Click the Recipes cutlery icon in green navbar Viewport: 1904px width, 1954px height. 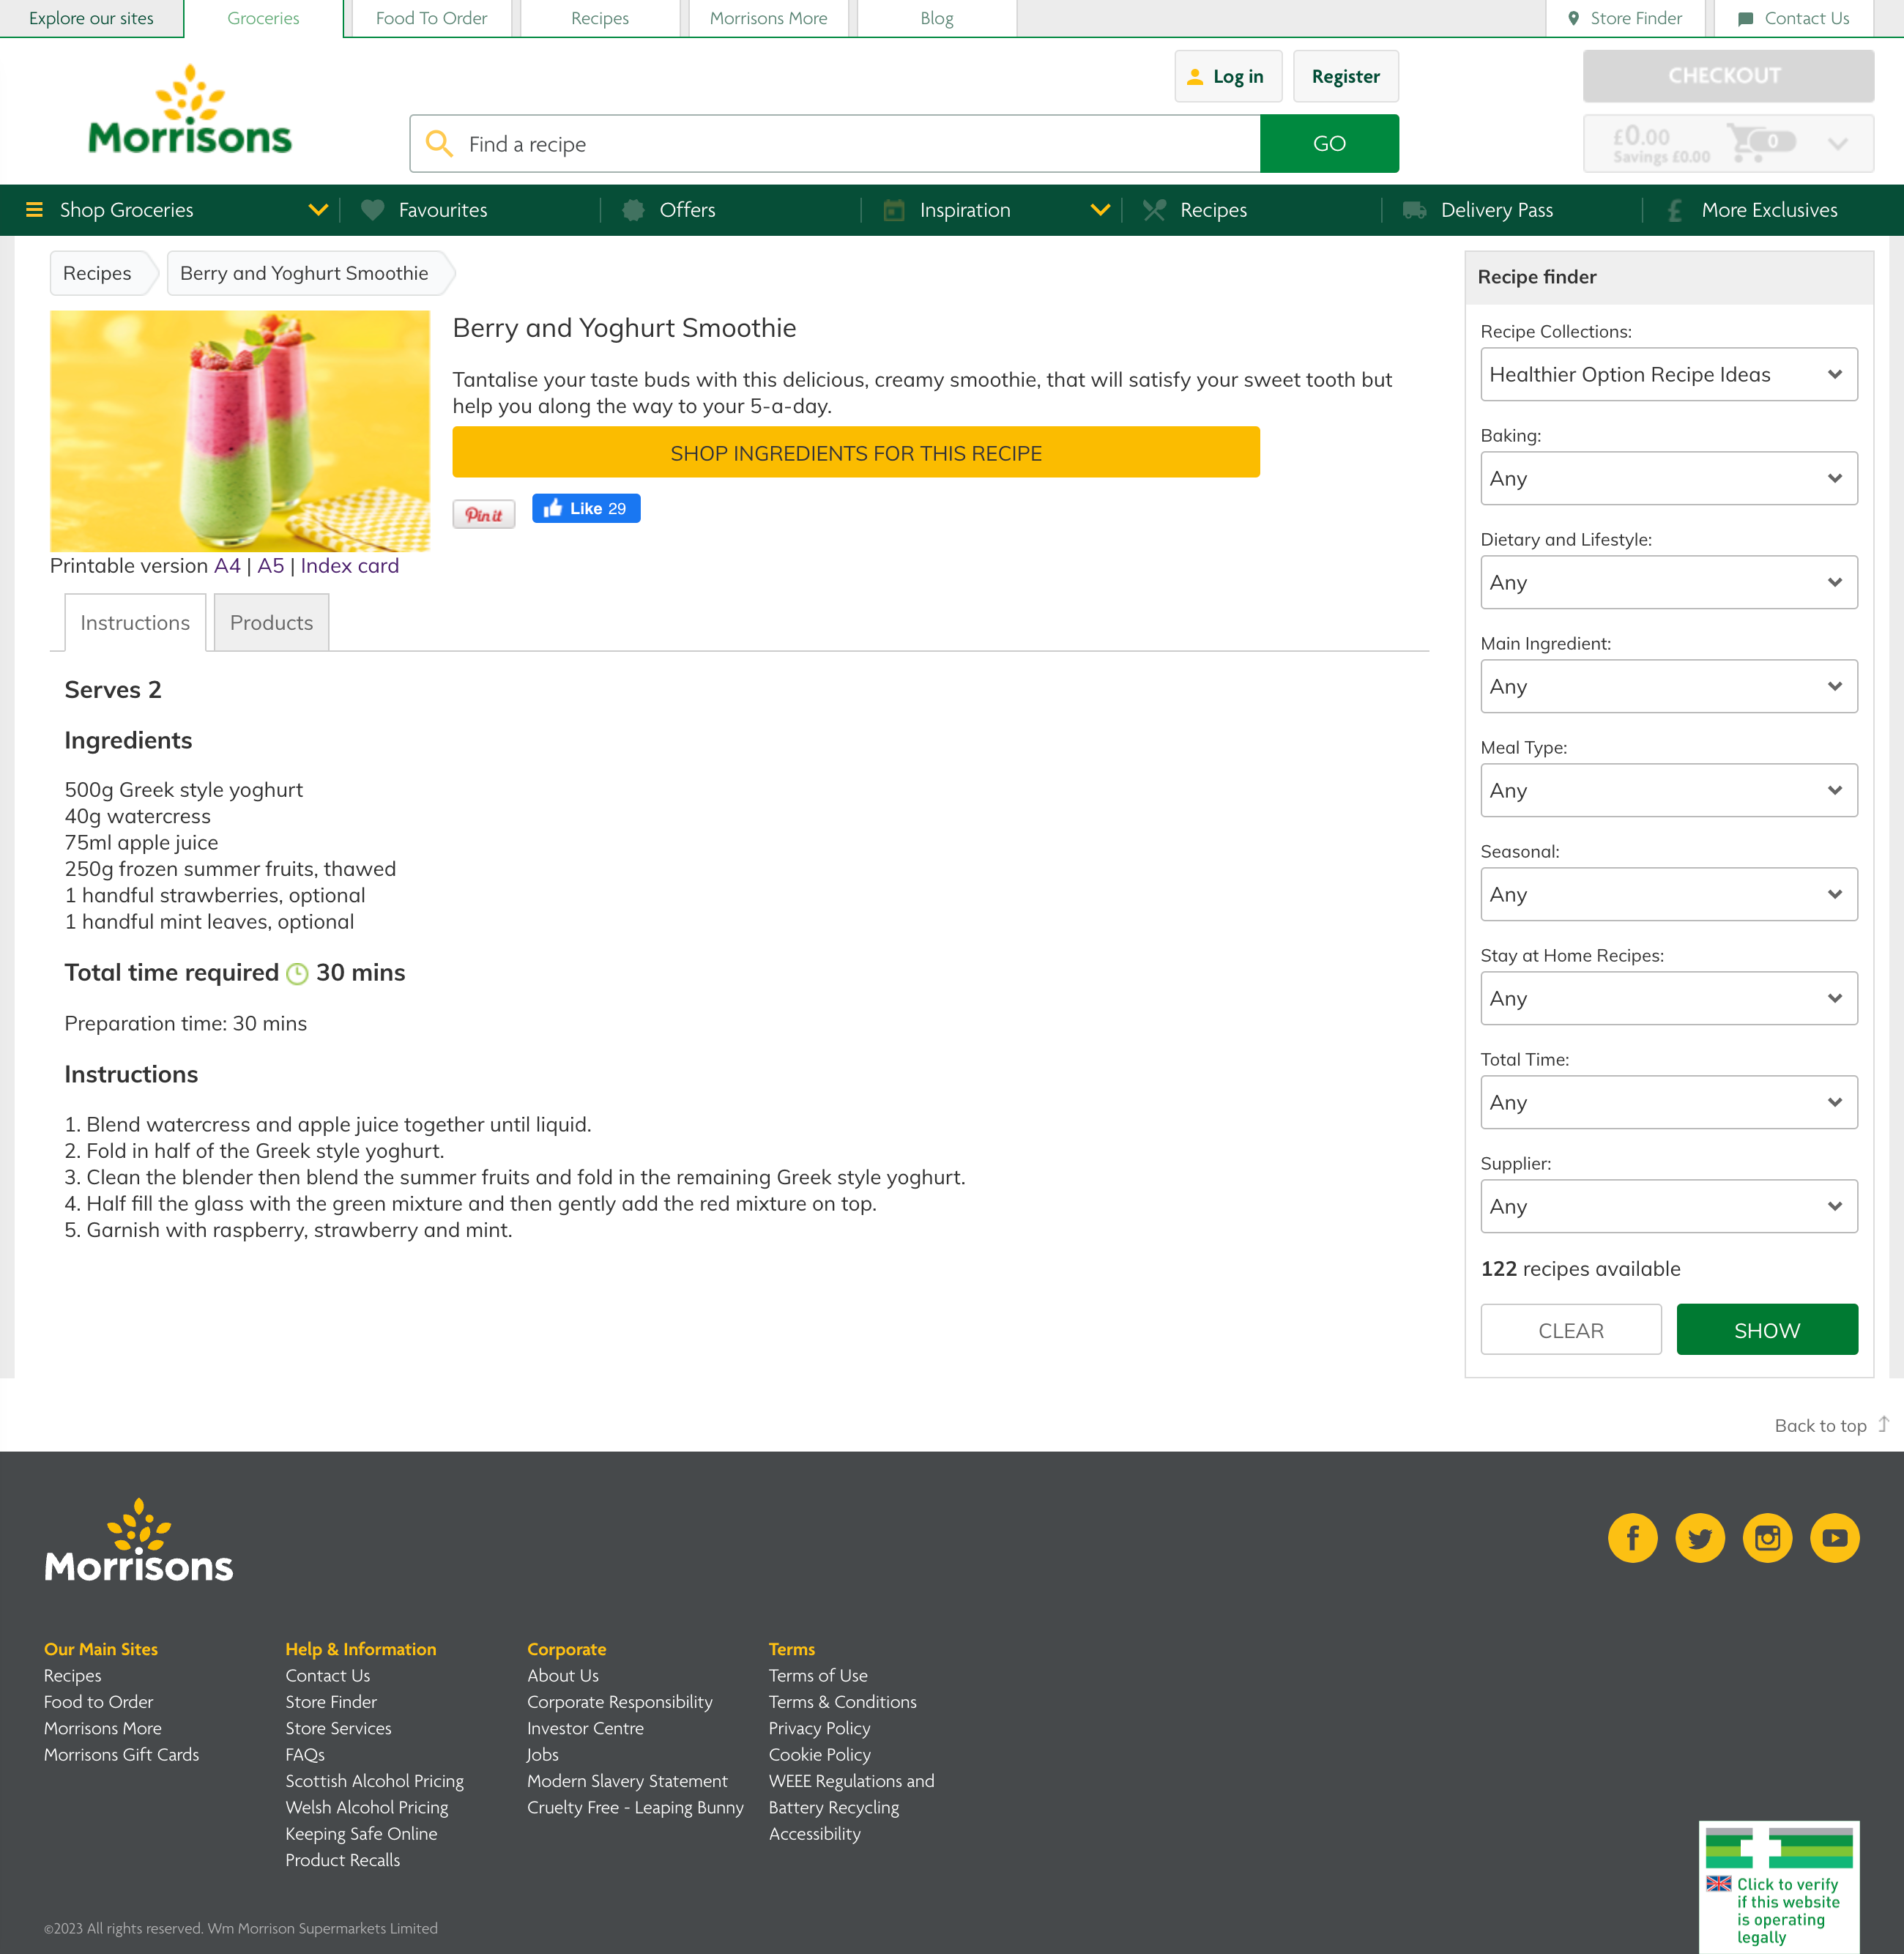click(1154, 210)
